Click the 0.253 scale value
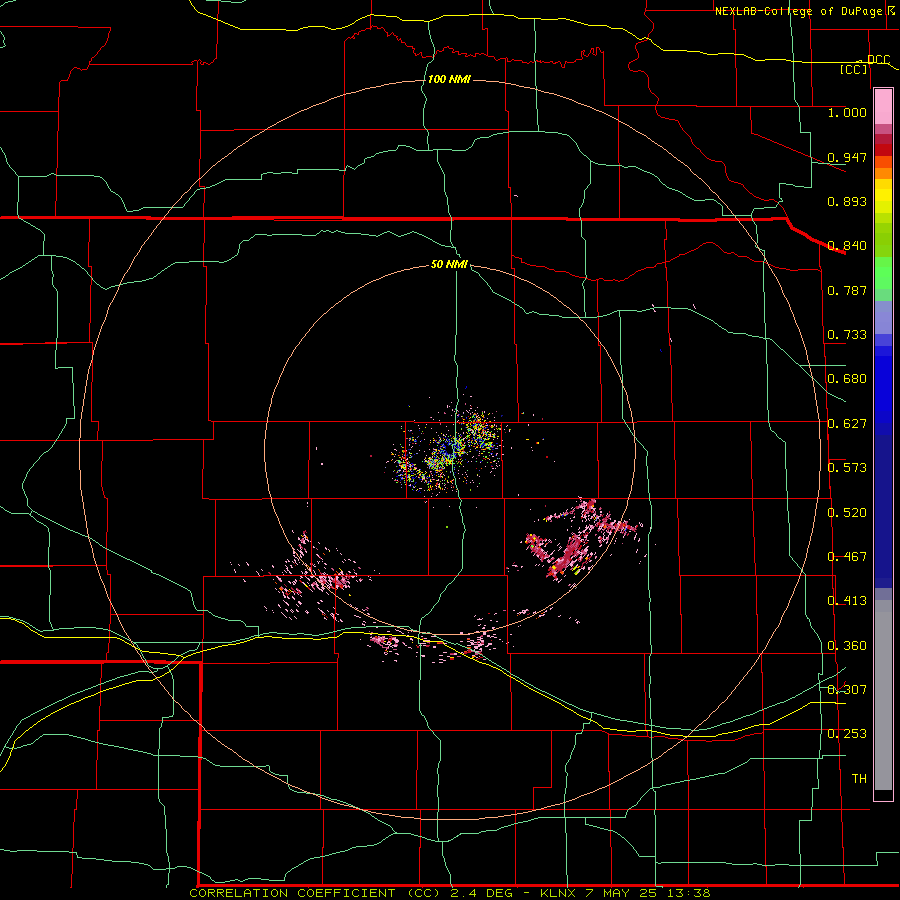Viewport: 900px width, 900px height. (847, 734)
